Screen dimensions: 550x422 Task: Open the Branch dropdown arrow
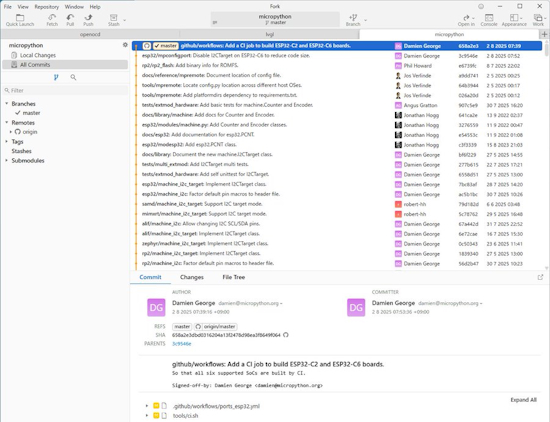[x=365, y=20]
